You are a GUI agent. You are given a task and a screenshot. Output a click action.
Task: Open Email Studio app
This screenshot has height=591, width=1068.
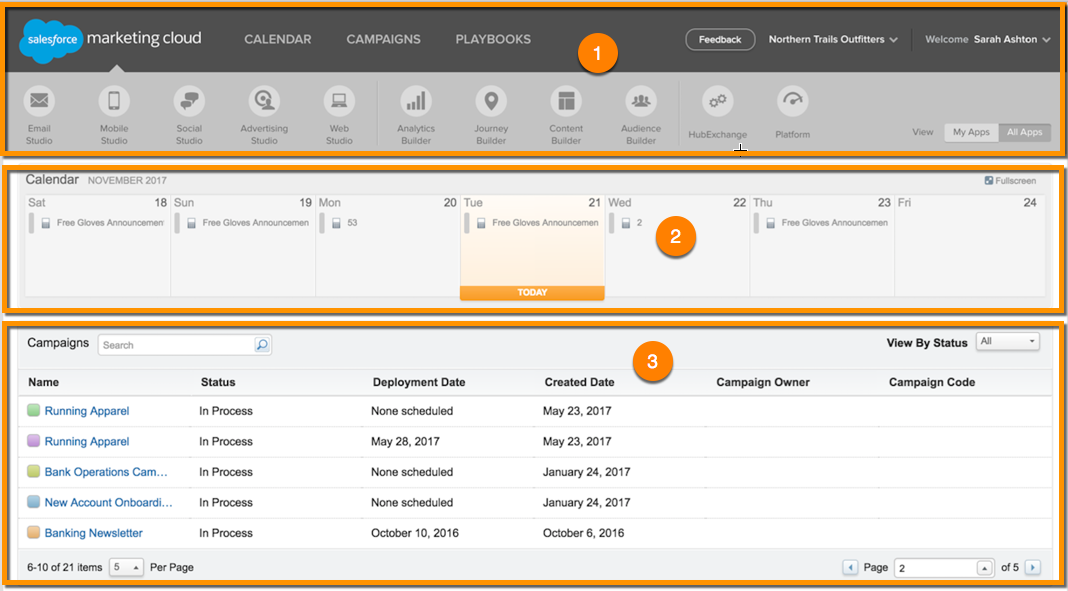coord(40,115)
